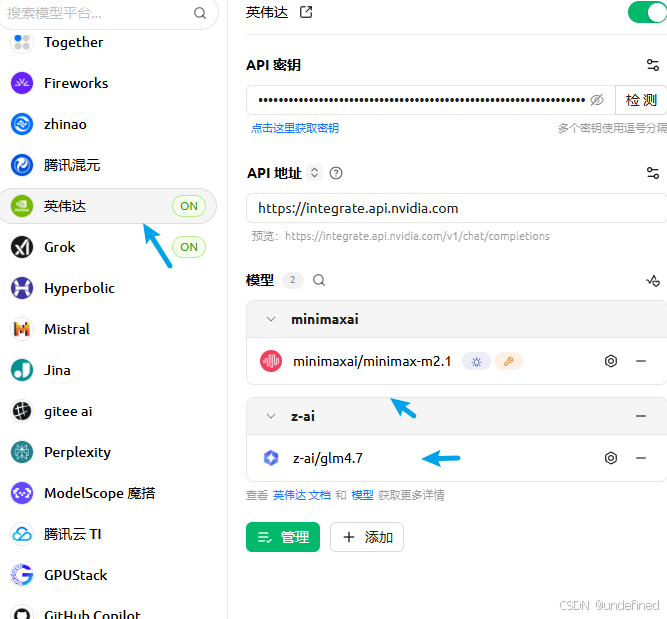Open API 地址 settings sliders icon

click(653, 173)
